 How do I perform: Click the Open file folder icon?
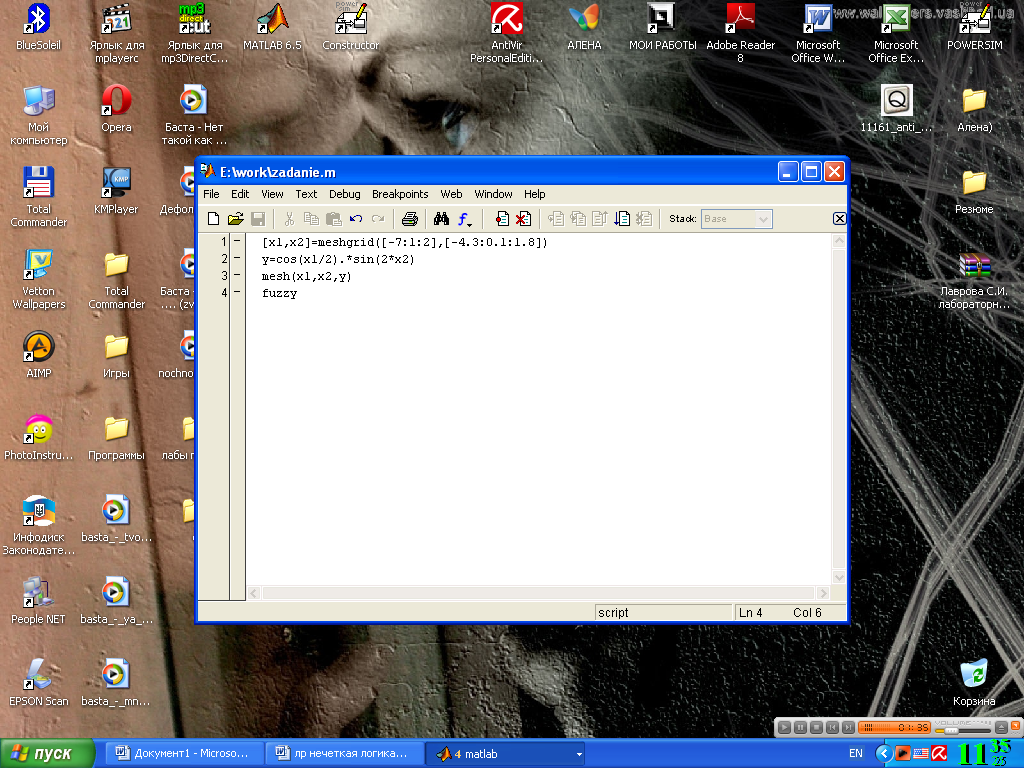click(236, 219)
